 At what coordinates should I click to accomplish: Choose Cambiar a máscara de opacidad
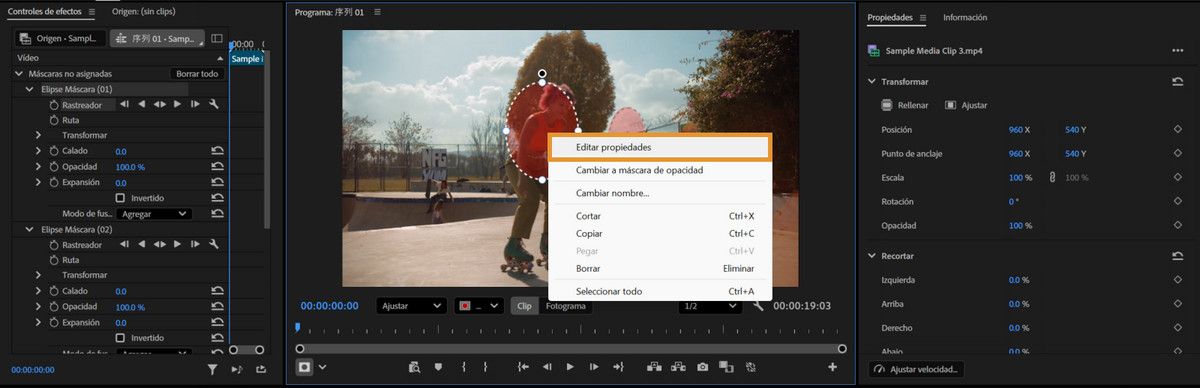pos(660,170)
